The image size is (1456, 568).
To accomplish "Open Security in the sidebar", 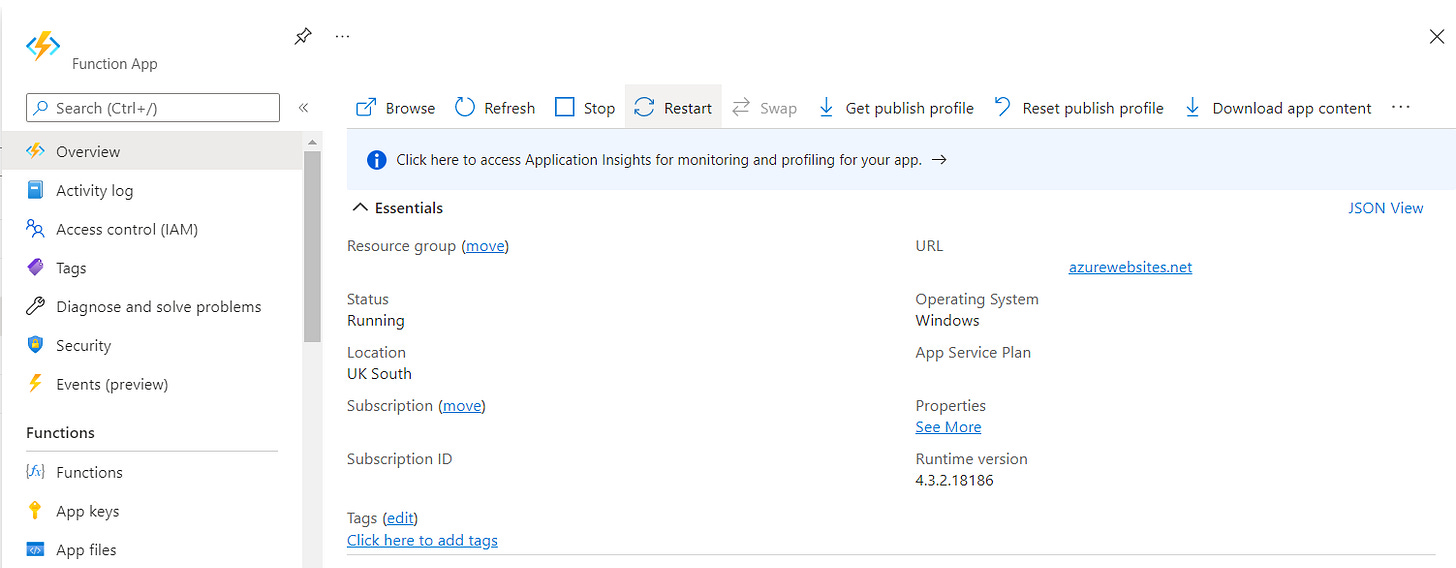I will [x=151, y=346].
